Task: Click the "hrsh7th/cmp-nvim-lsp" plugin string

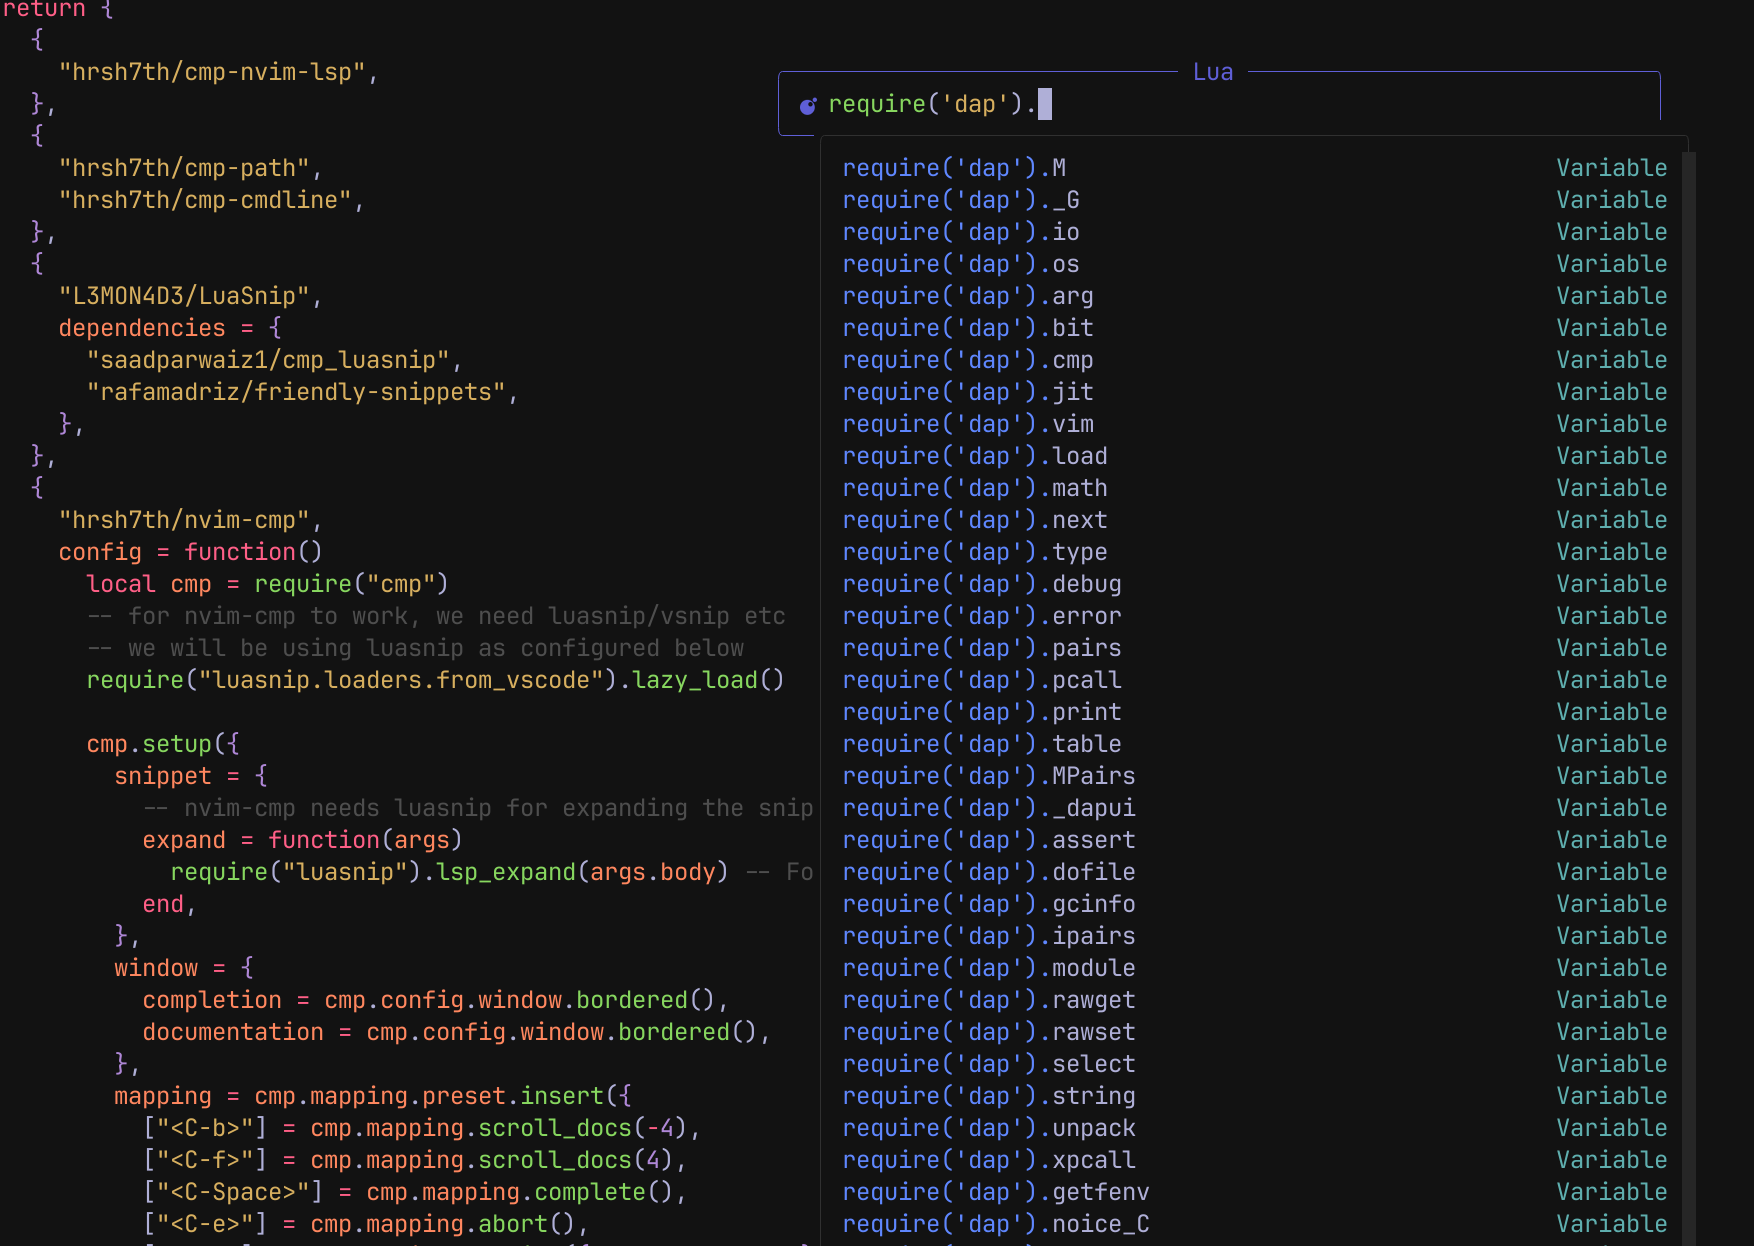Action: click(x=212, y=72)
